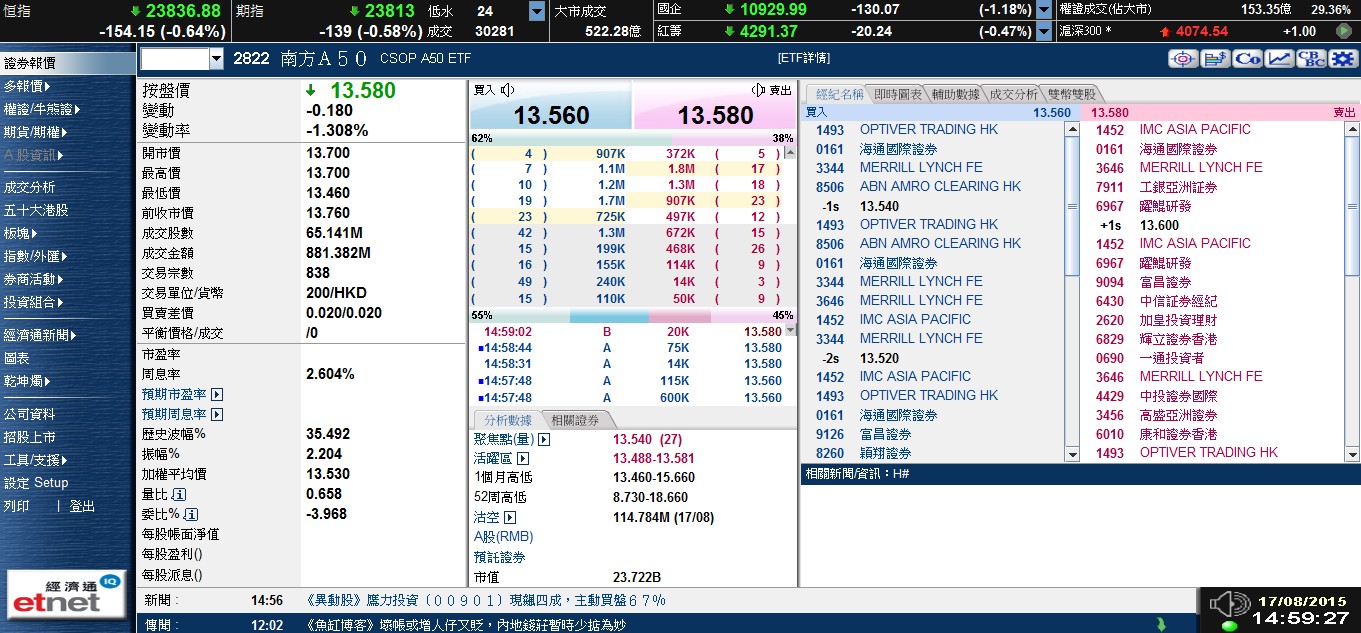1361x633 pixels.
Task: Click arrow box next to 沽空
Action: (510, 518)
